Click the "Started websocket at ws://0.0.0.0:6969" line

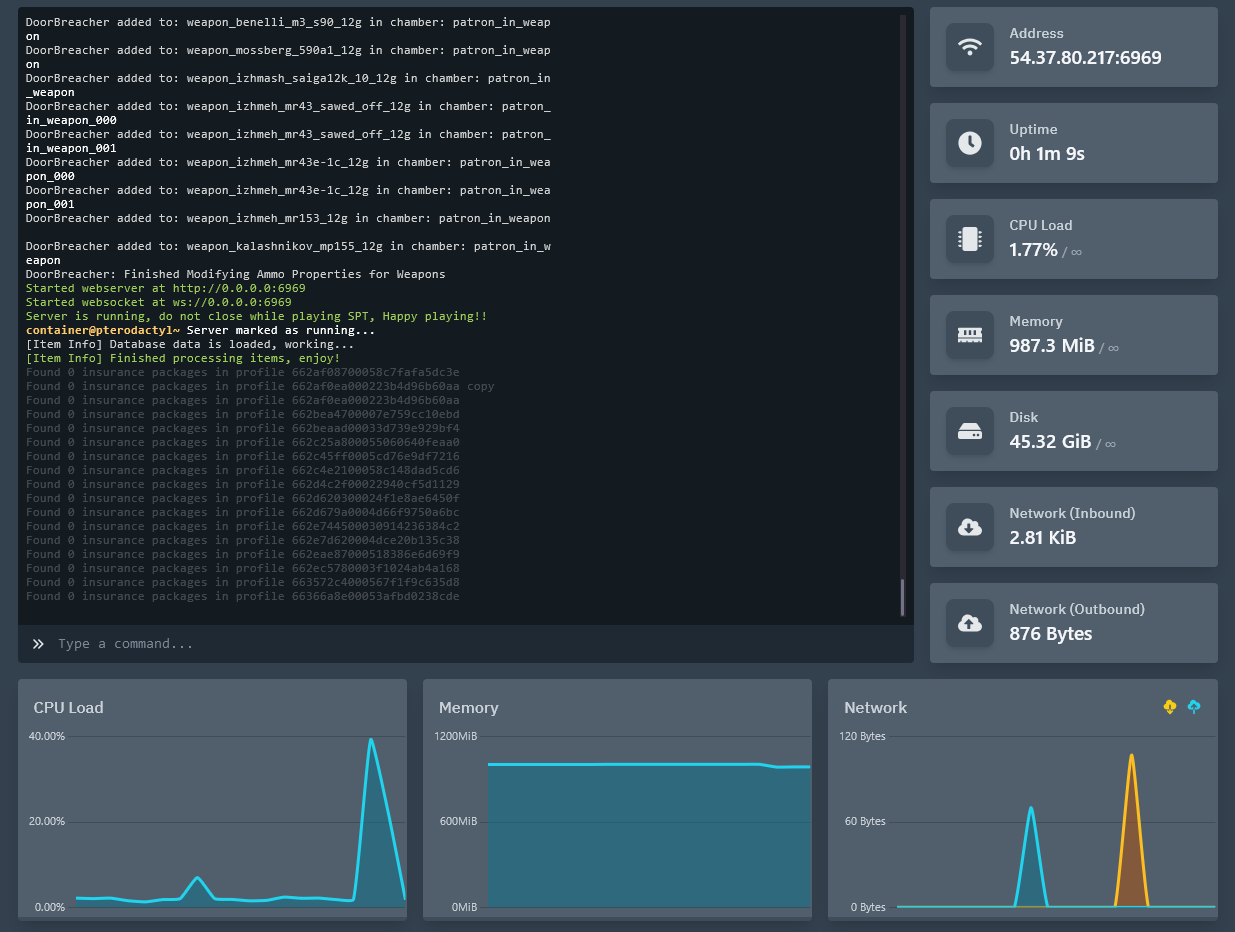click(158, 302)
